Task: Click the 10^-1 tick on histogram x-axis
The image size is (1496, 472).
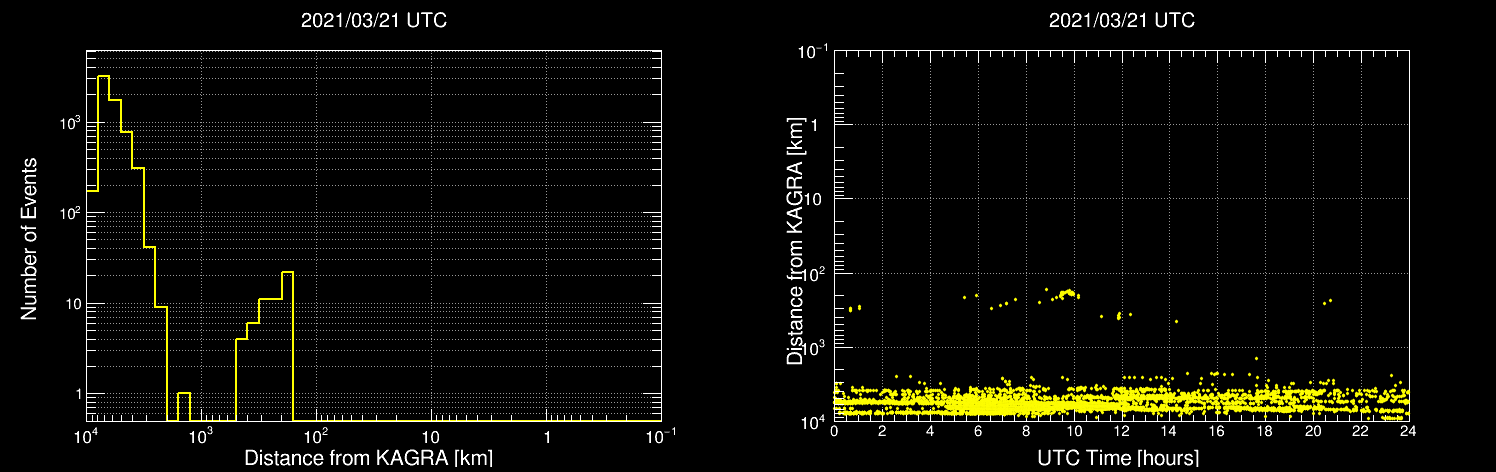Action: (x=661, y=435)
